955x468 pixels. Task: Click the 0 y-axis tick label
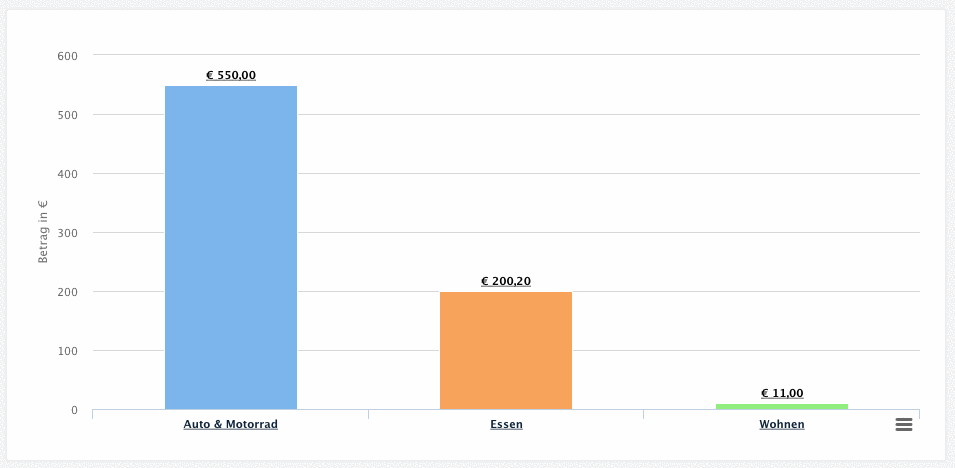click(x=74, y=410)
